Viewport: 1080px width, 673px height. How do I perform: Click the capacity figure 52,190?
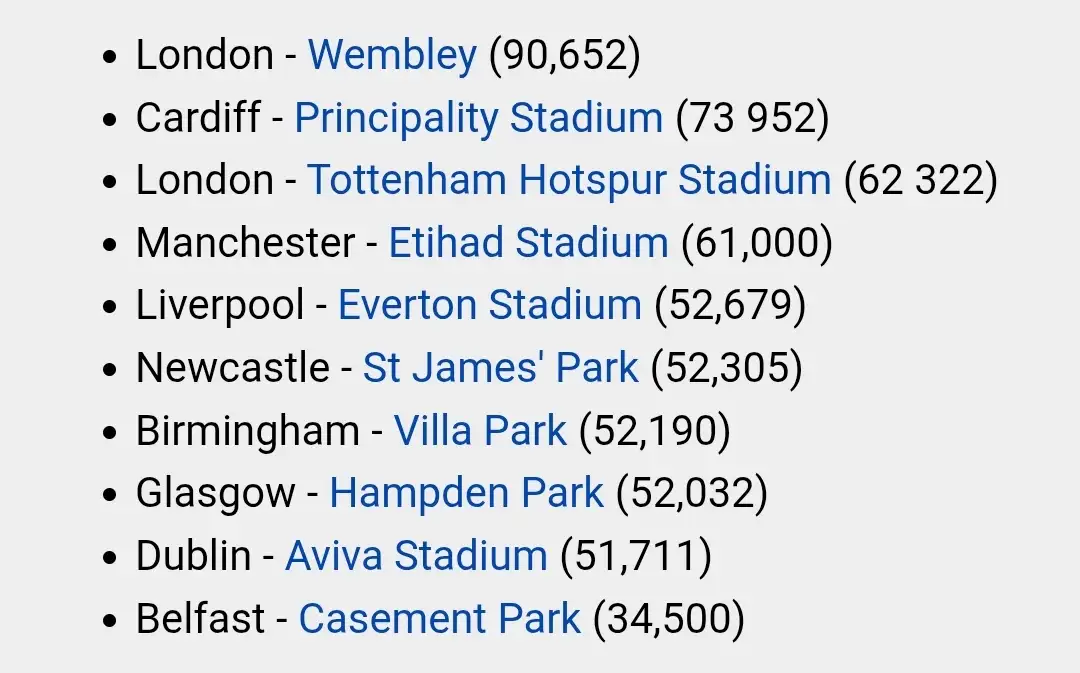(x=654, y=431)
